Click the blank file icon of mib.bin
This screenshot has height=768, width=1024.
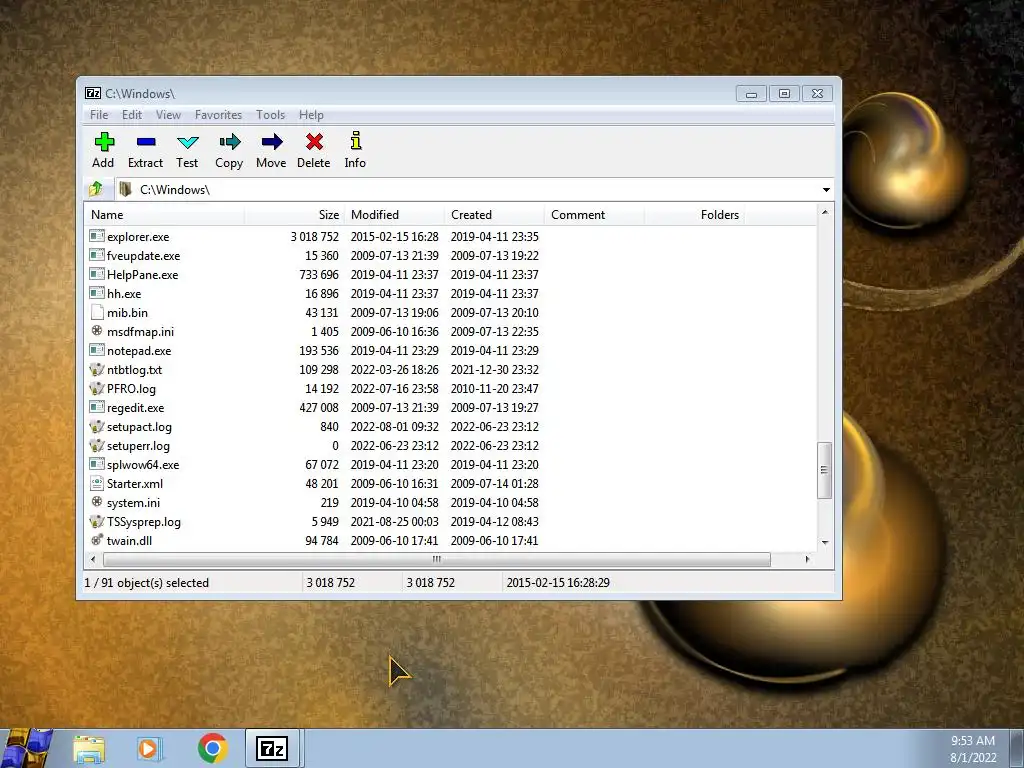(x=97, y=312)
